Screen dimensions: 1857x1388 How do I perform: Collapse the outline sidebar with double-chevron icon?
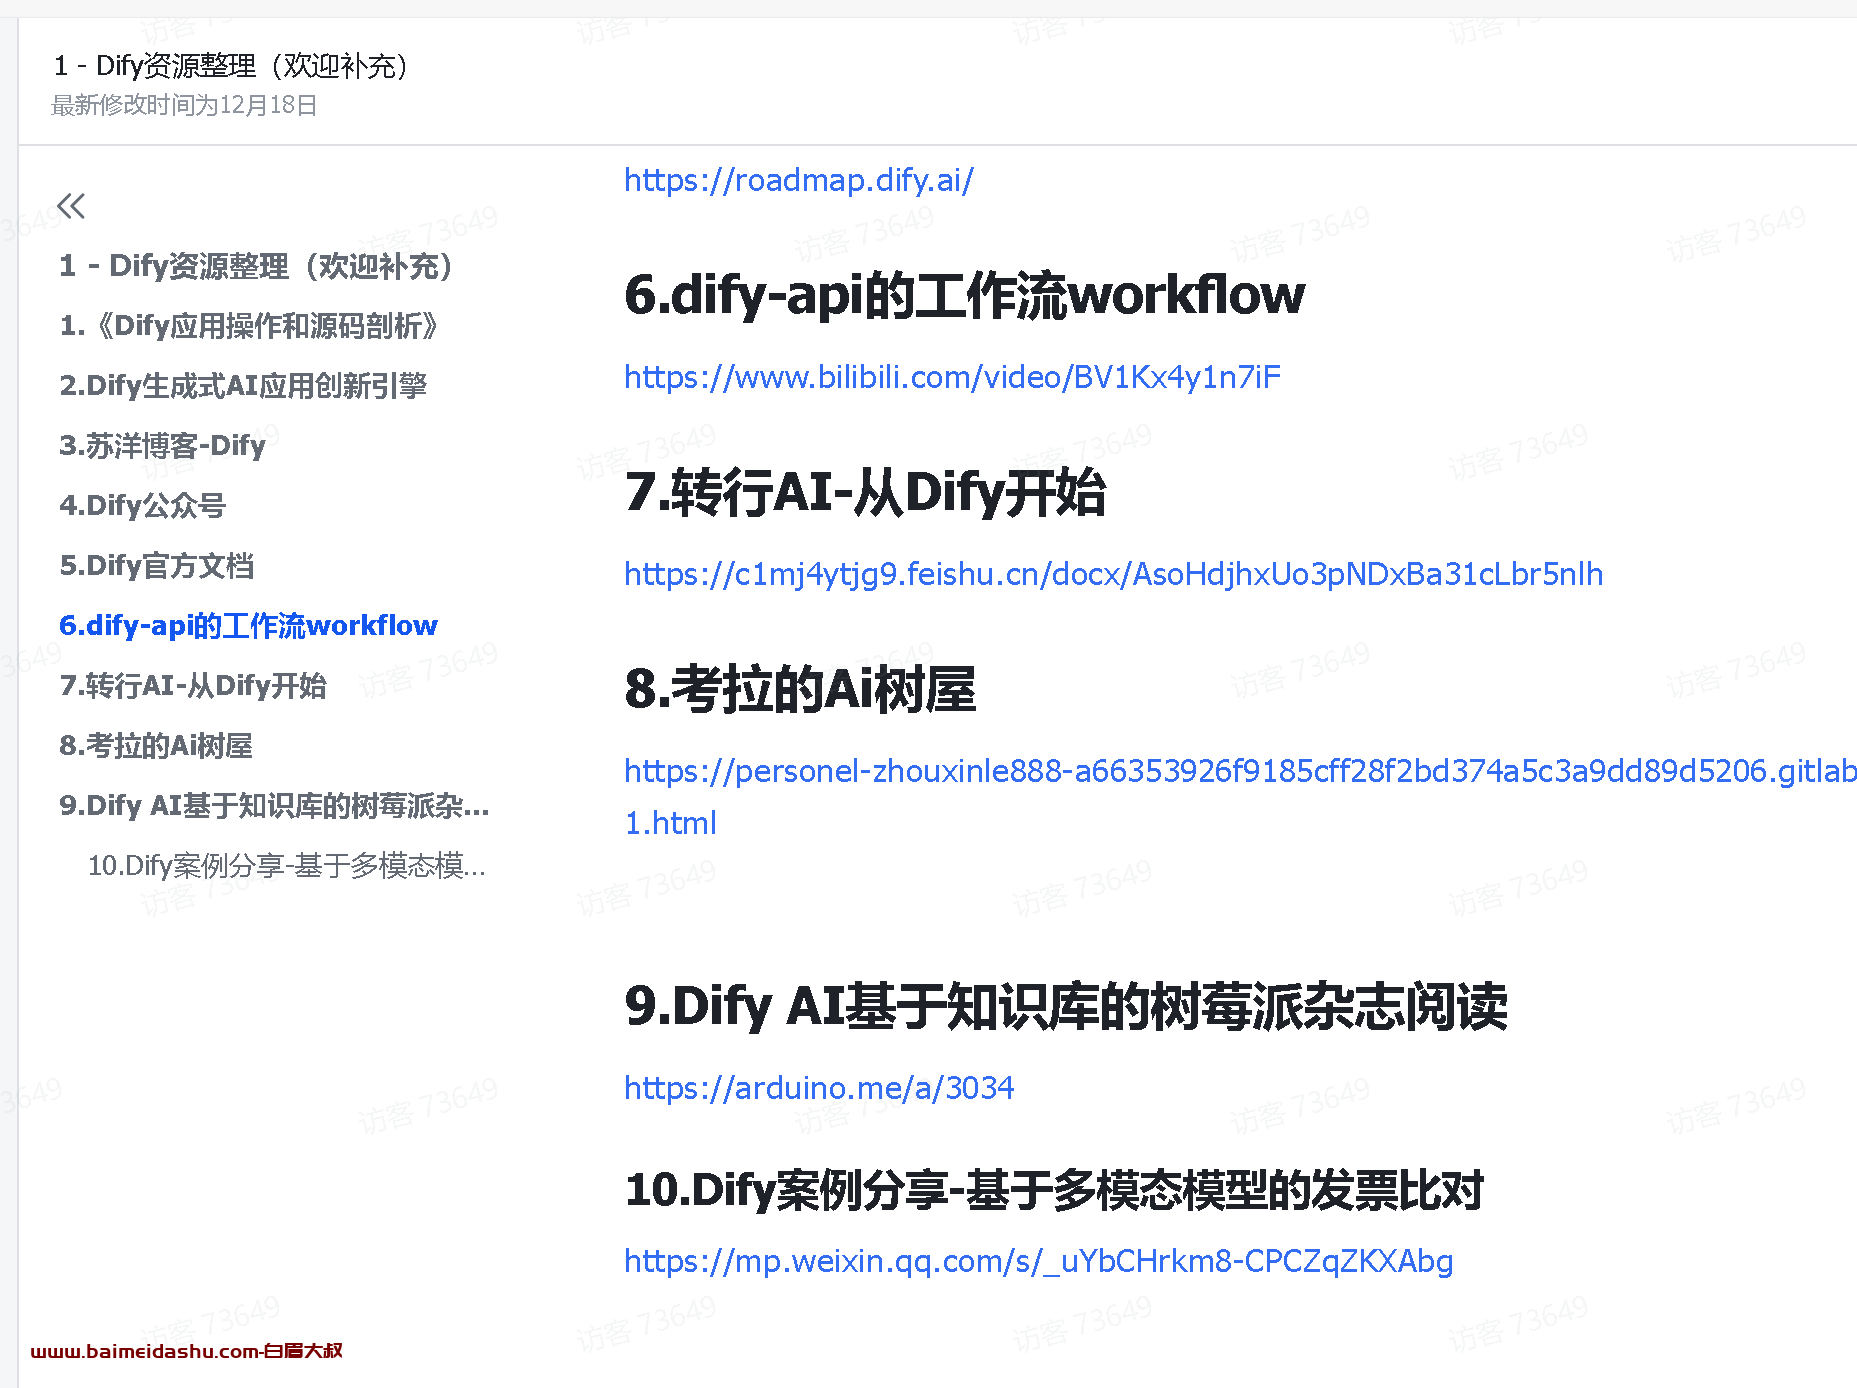(x=71, y=206)
